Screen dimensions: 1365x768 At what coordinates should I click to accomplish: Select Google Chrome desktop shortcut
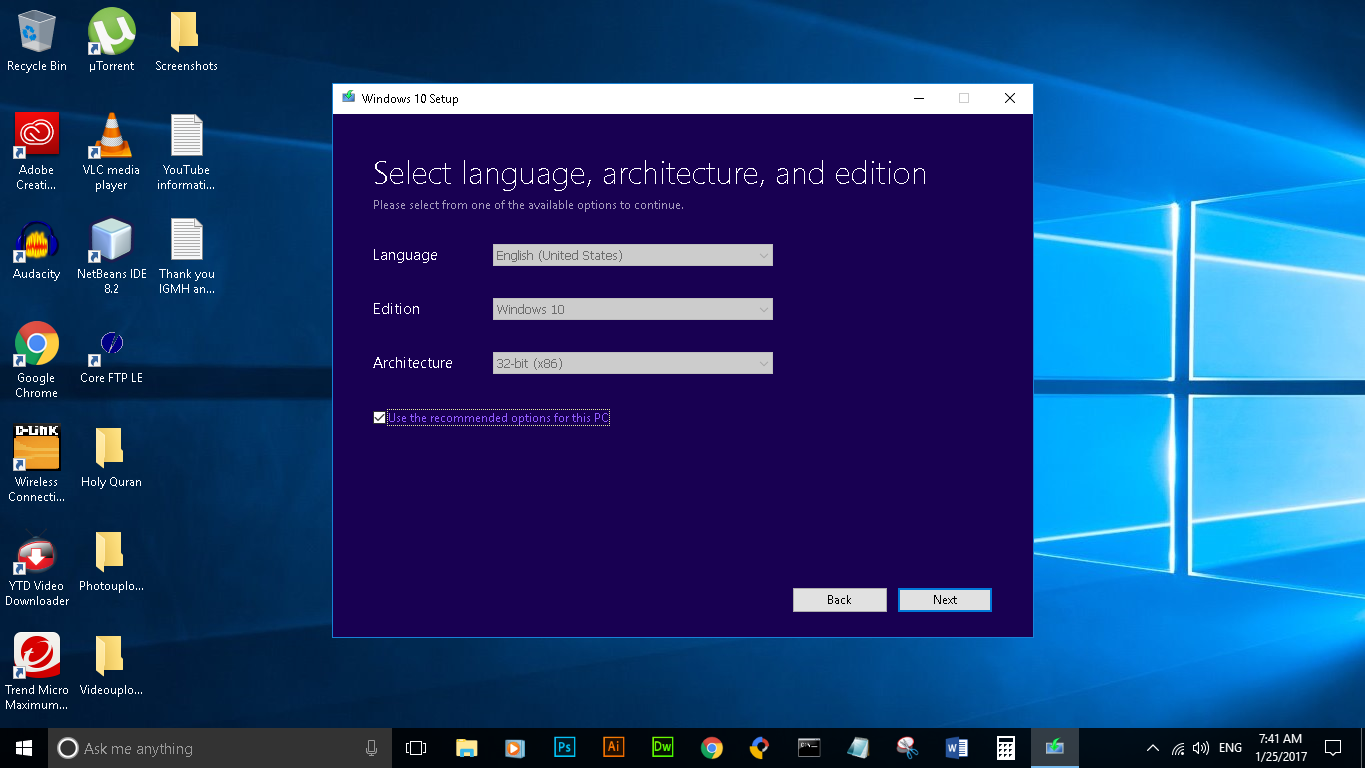tap(37, 360)
